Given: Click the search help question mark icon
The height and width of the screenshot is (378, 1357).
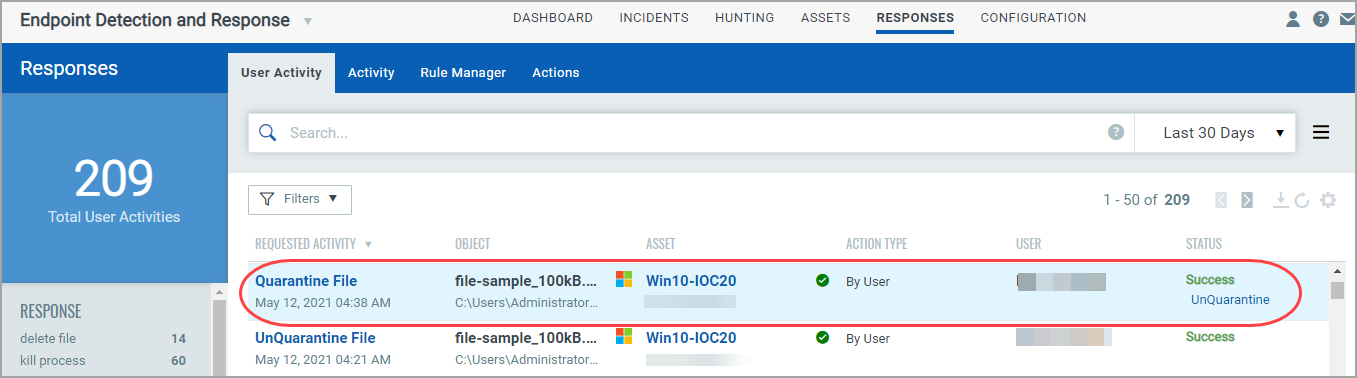Looking at the screenshot, I should (1116, 132).
